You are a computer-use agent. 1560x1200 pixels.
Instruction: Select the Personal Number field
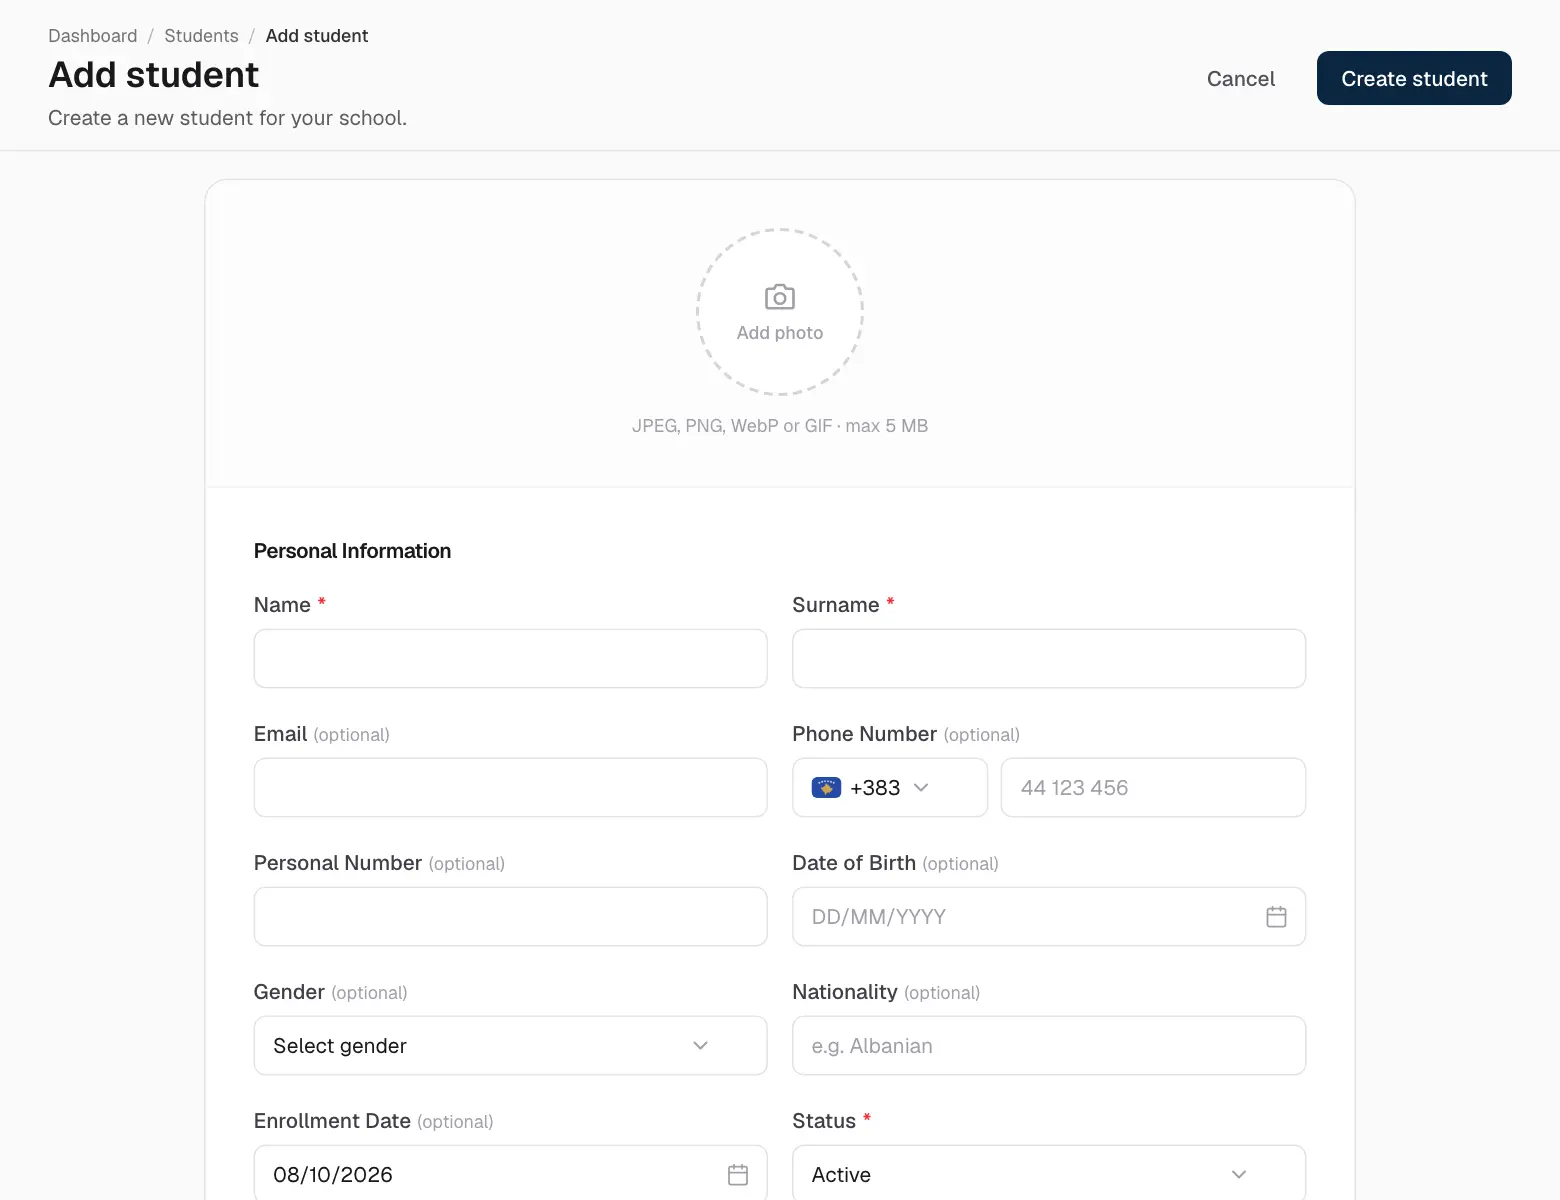click(x=510, y=917)
